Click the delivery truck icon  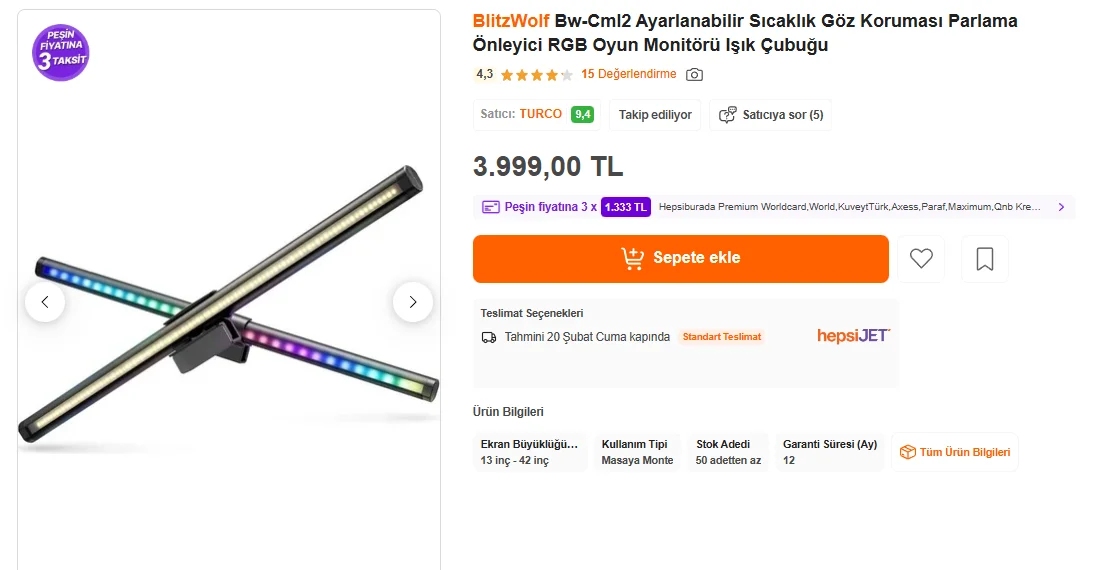[489, 337]
